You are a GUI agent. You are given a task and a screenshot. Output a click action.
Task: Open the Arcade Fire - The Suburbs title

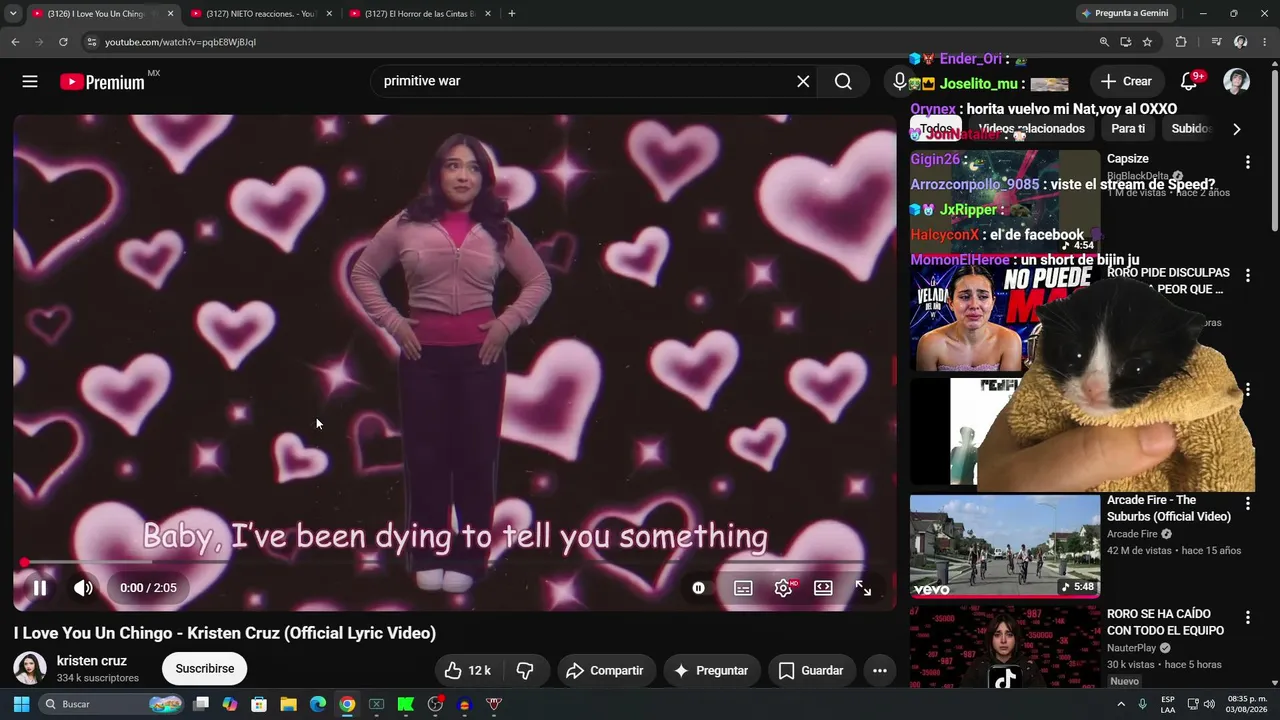coord(1169,508)
